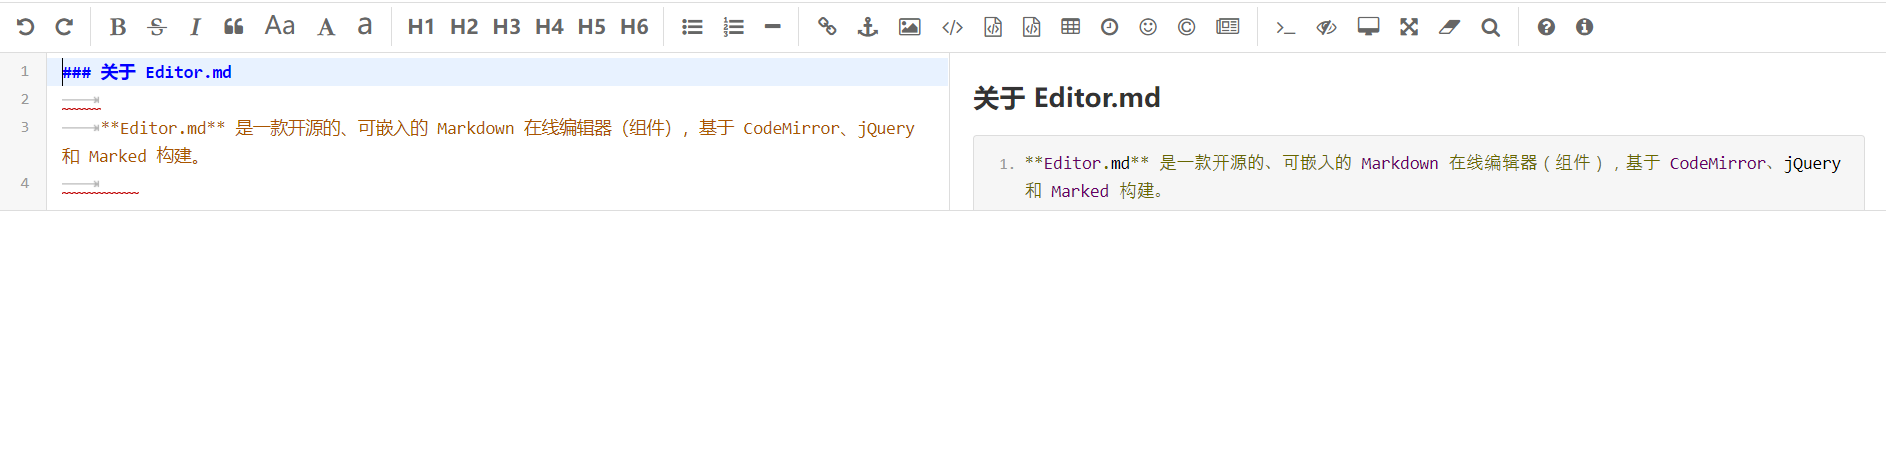
Task: Insert inline code
Action: pos(953,27)
